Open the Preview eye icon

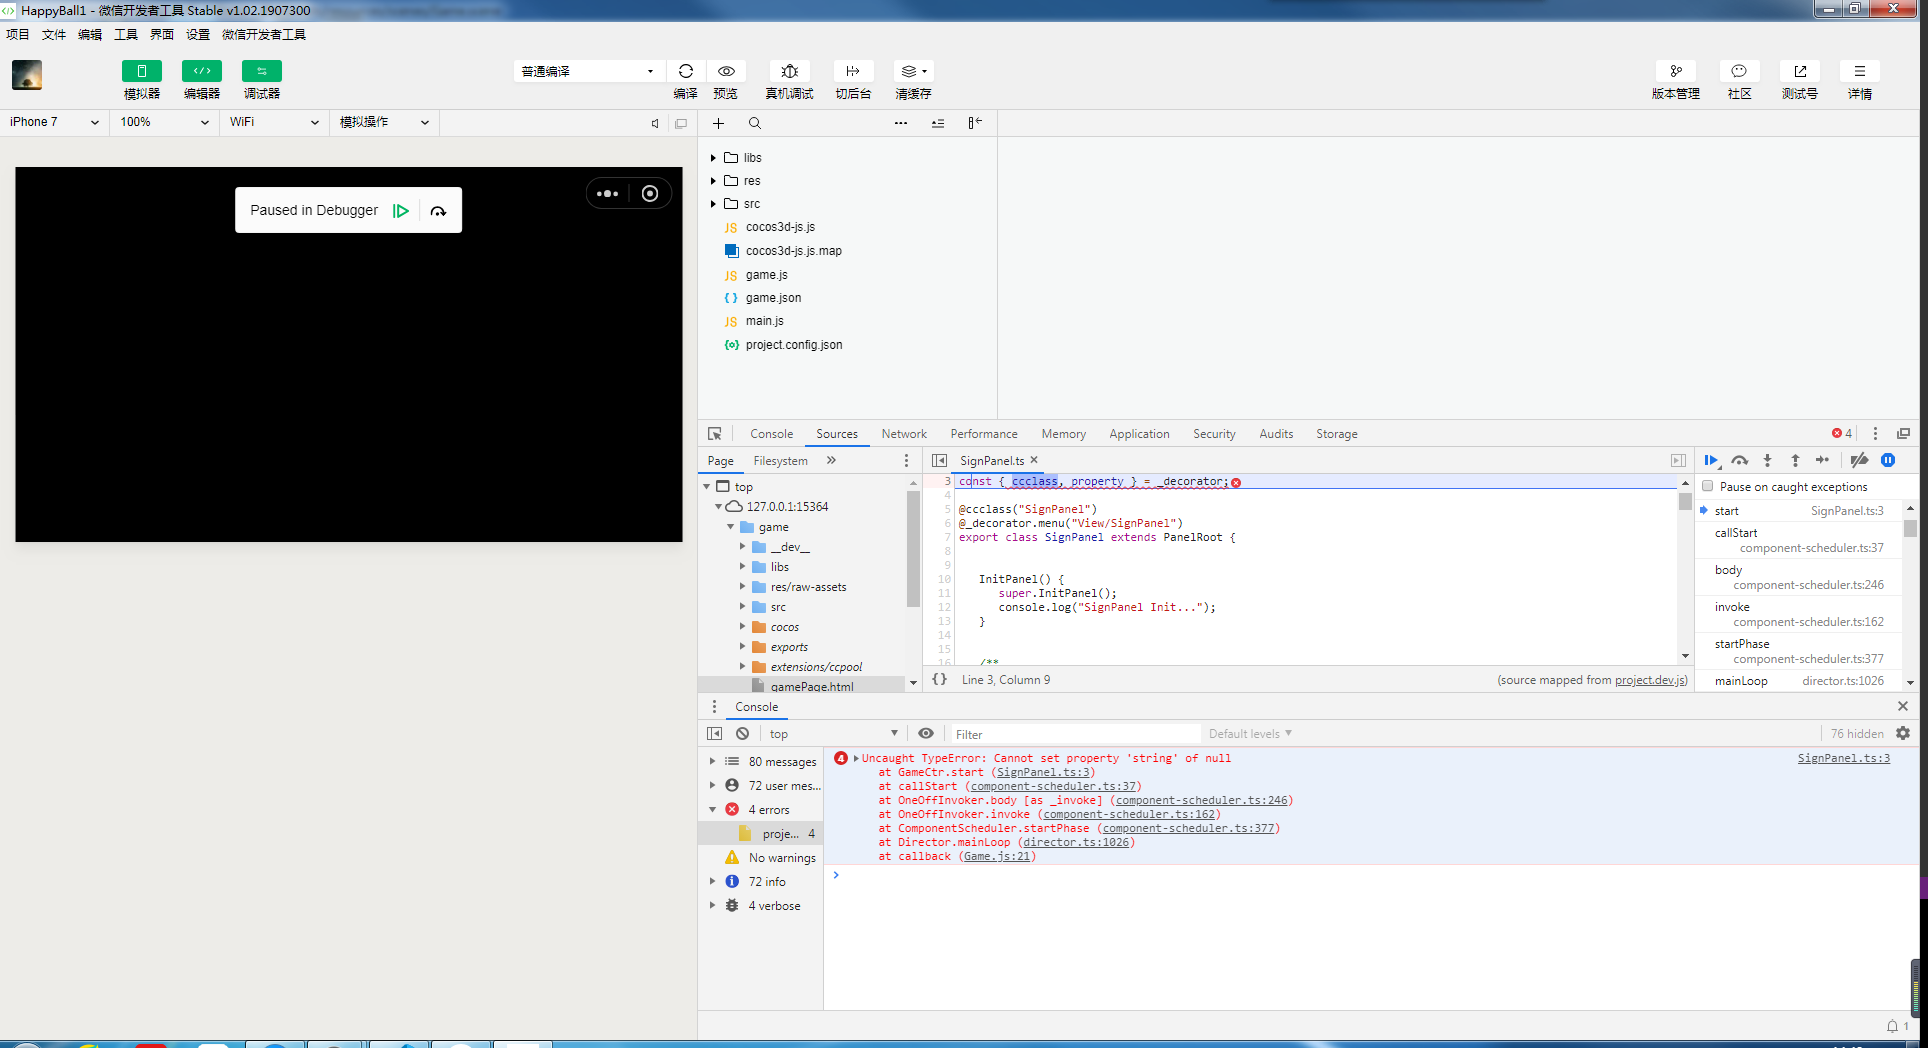pyautogui.click(x=726, y=71)
